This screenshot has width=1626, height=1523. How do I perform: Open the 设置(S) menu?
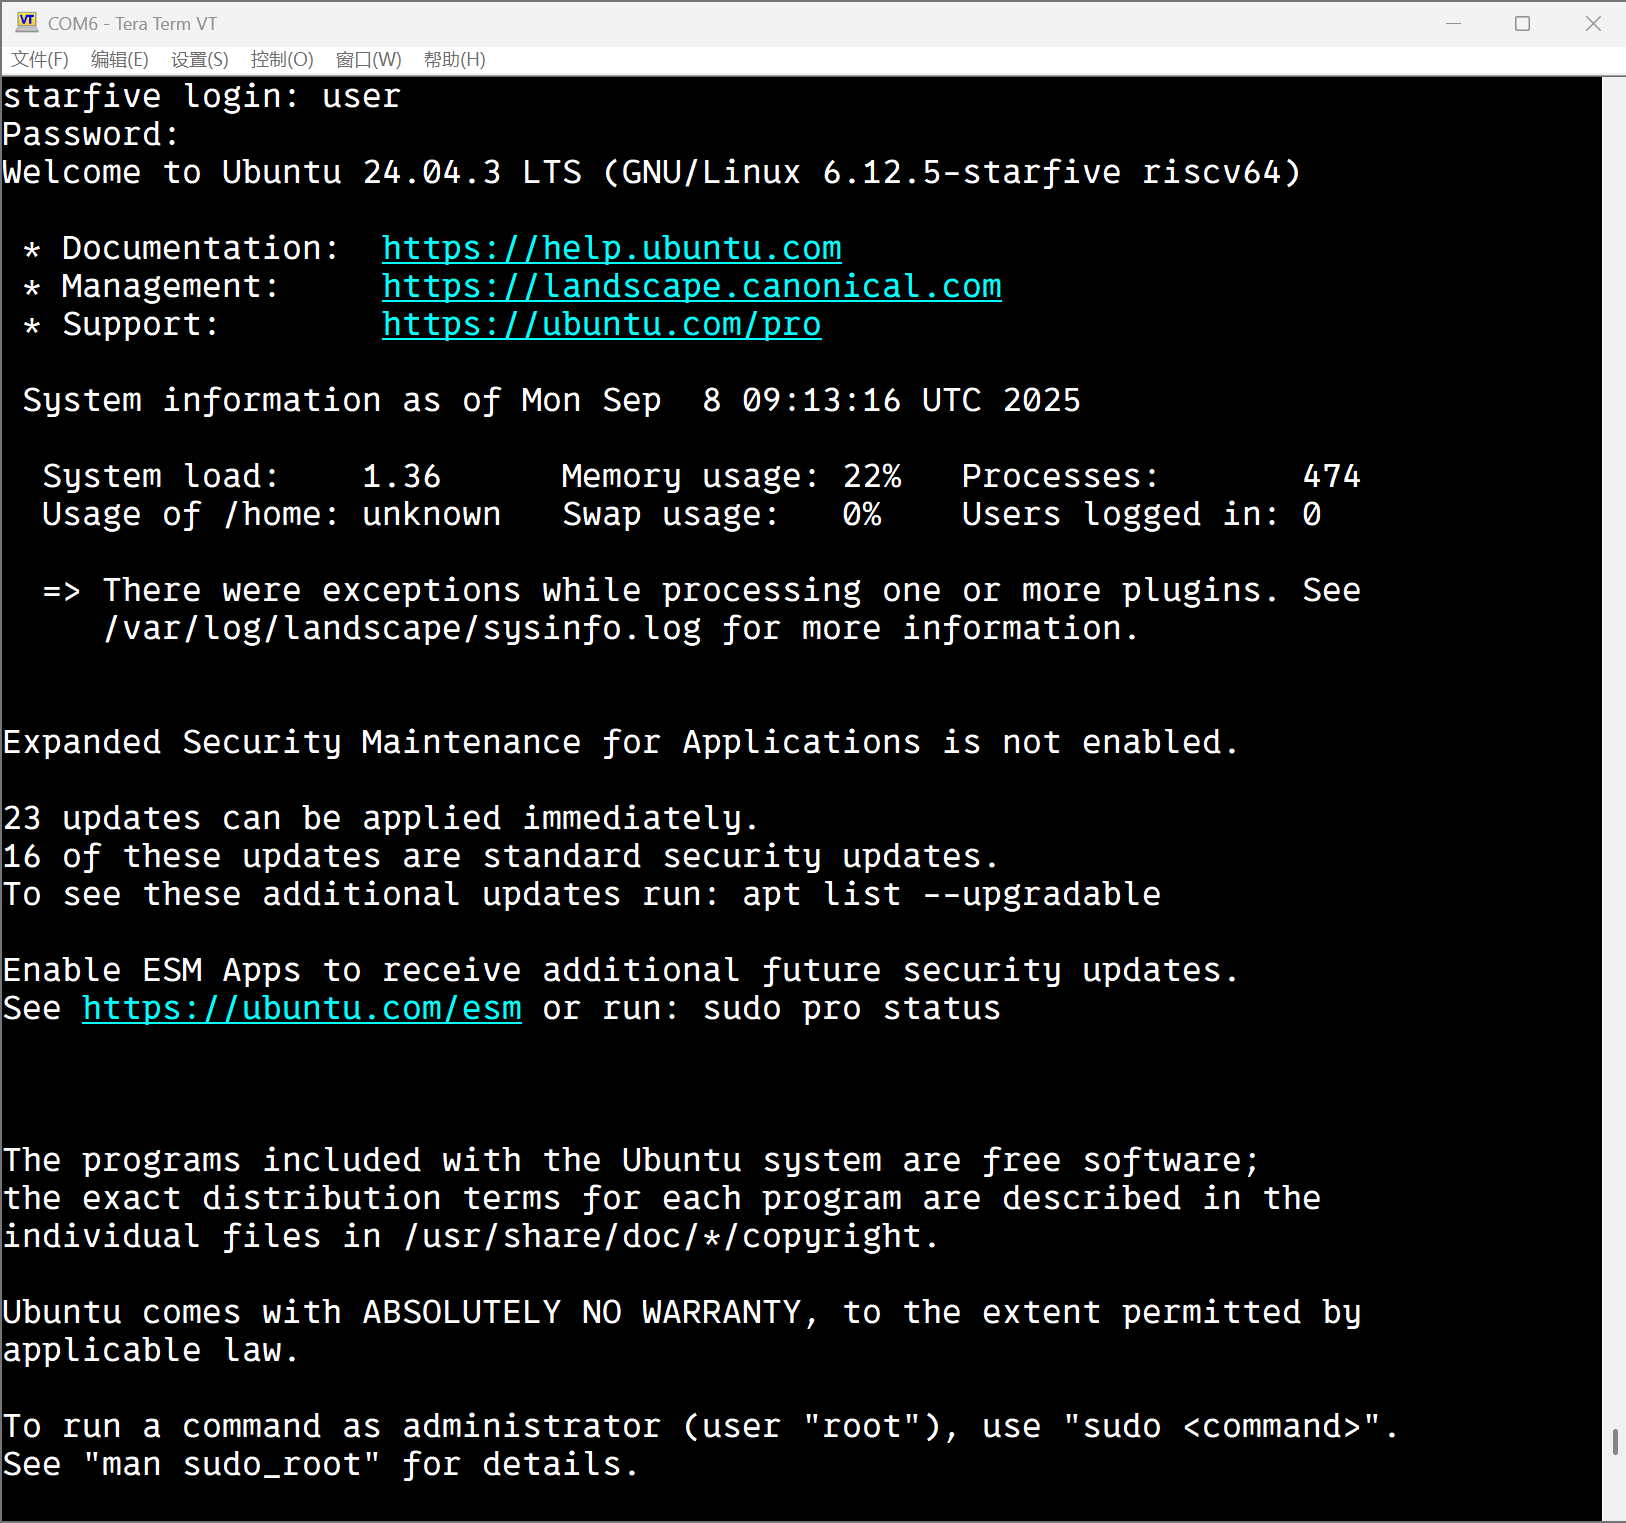point(200,60)
